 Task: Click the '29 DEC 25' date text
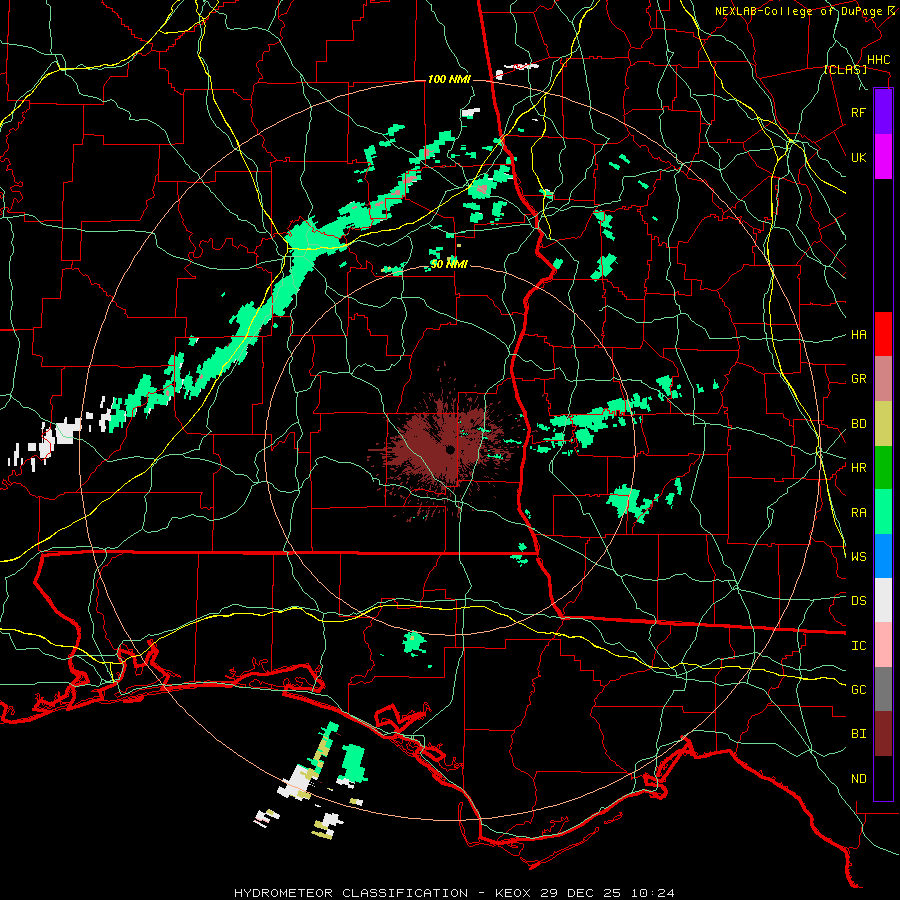click(x=580, y=893)
